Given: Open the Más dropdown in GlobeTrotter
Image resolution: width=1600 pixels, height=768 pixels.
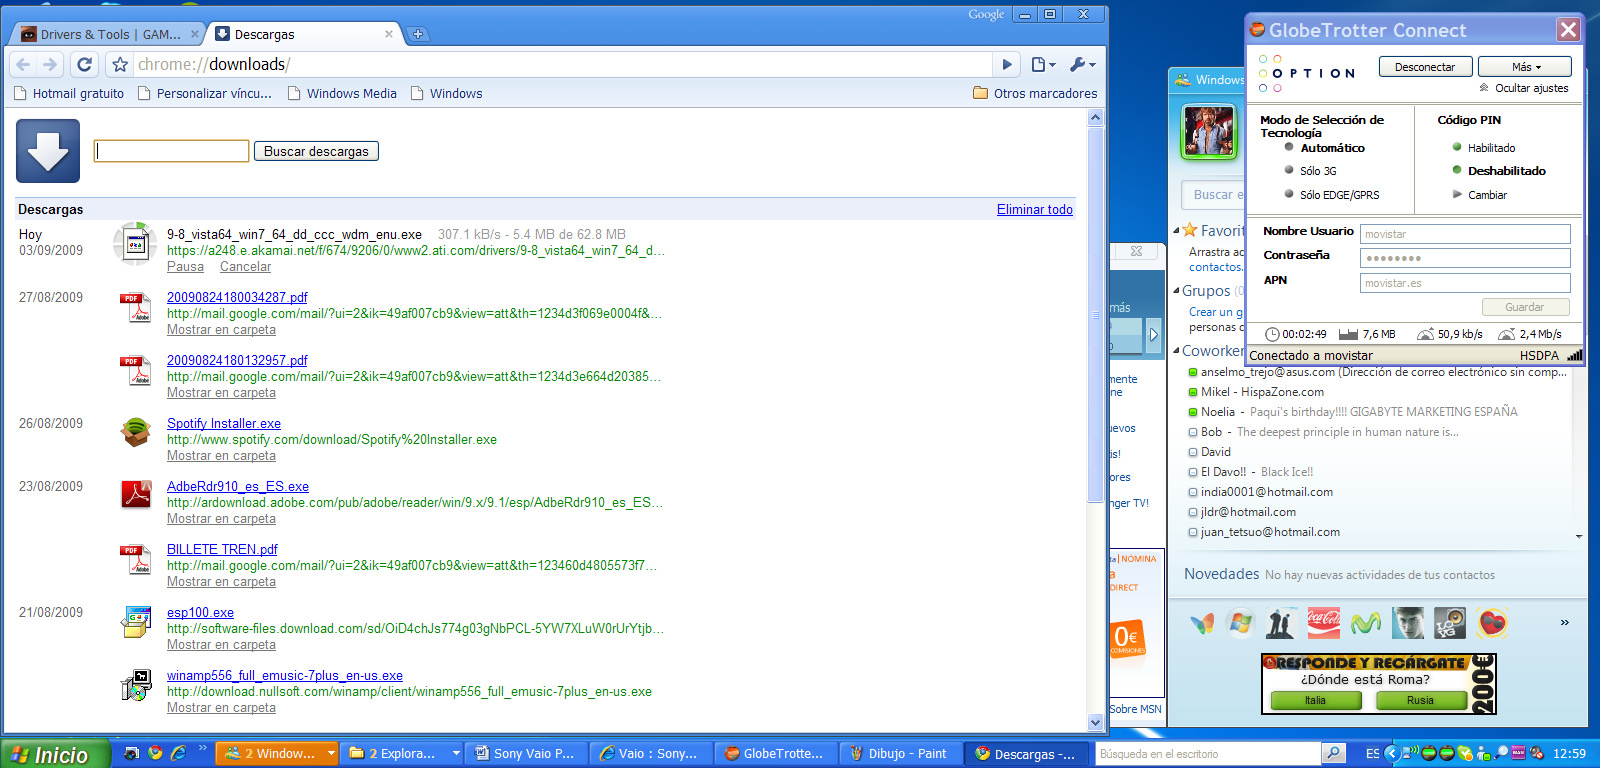Looking at the screenshot, I should pos(1525,67).
